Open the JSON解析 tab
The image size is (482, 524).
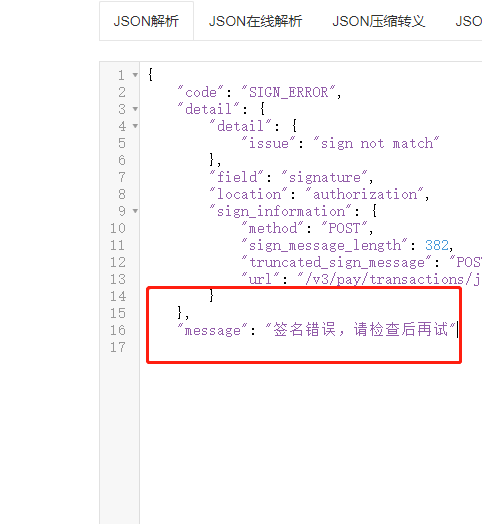click(146, 21)
